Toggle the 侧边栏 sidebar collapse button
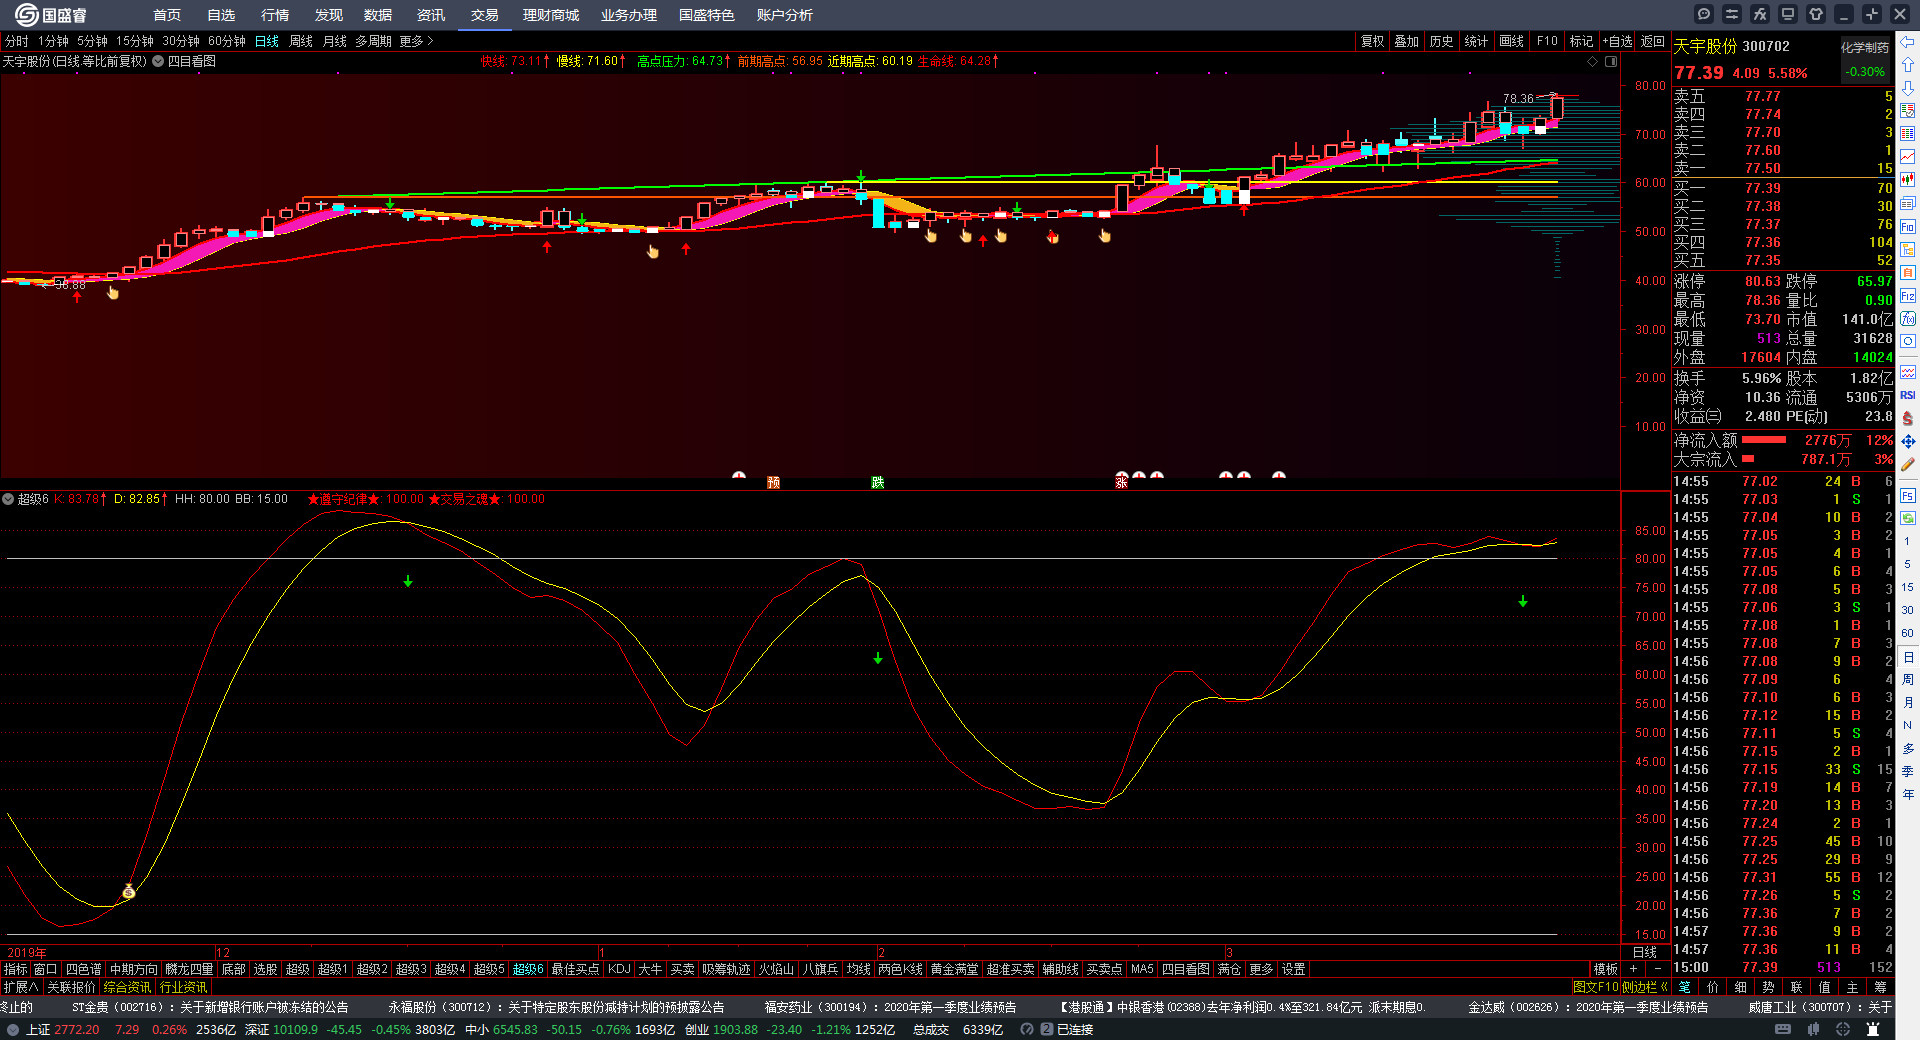Viewport: 1920px width, 1040px height. point(1645,987)
